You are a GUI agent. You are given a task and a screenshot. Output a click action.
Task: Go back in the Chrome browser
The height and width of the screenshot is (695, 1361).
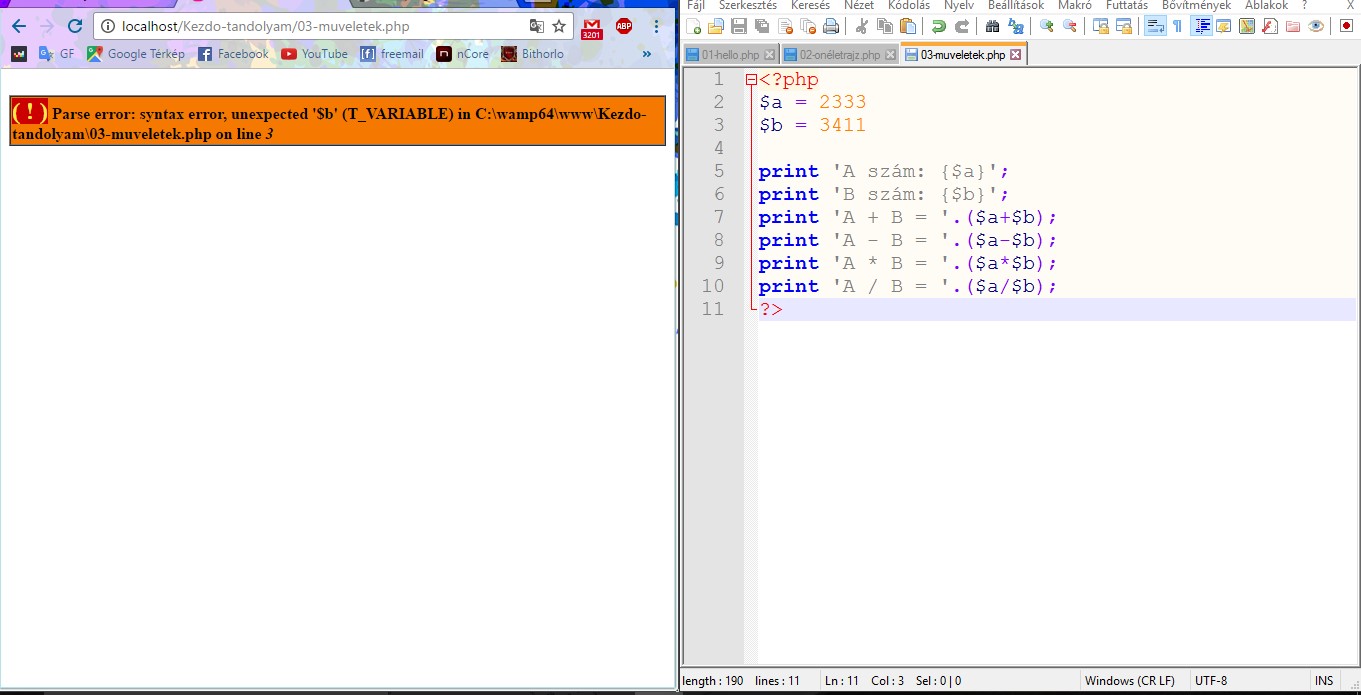(18, 26)
